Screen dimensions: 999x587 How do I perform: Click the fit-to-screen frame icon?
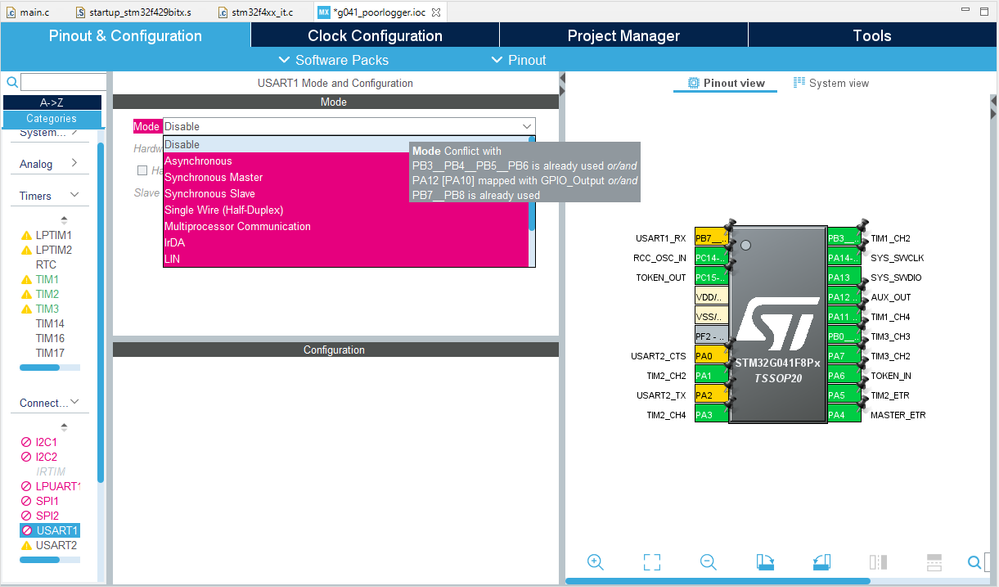[652, 562]
